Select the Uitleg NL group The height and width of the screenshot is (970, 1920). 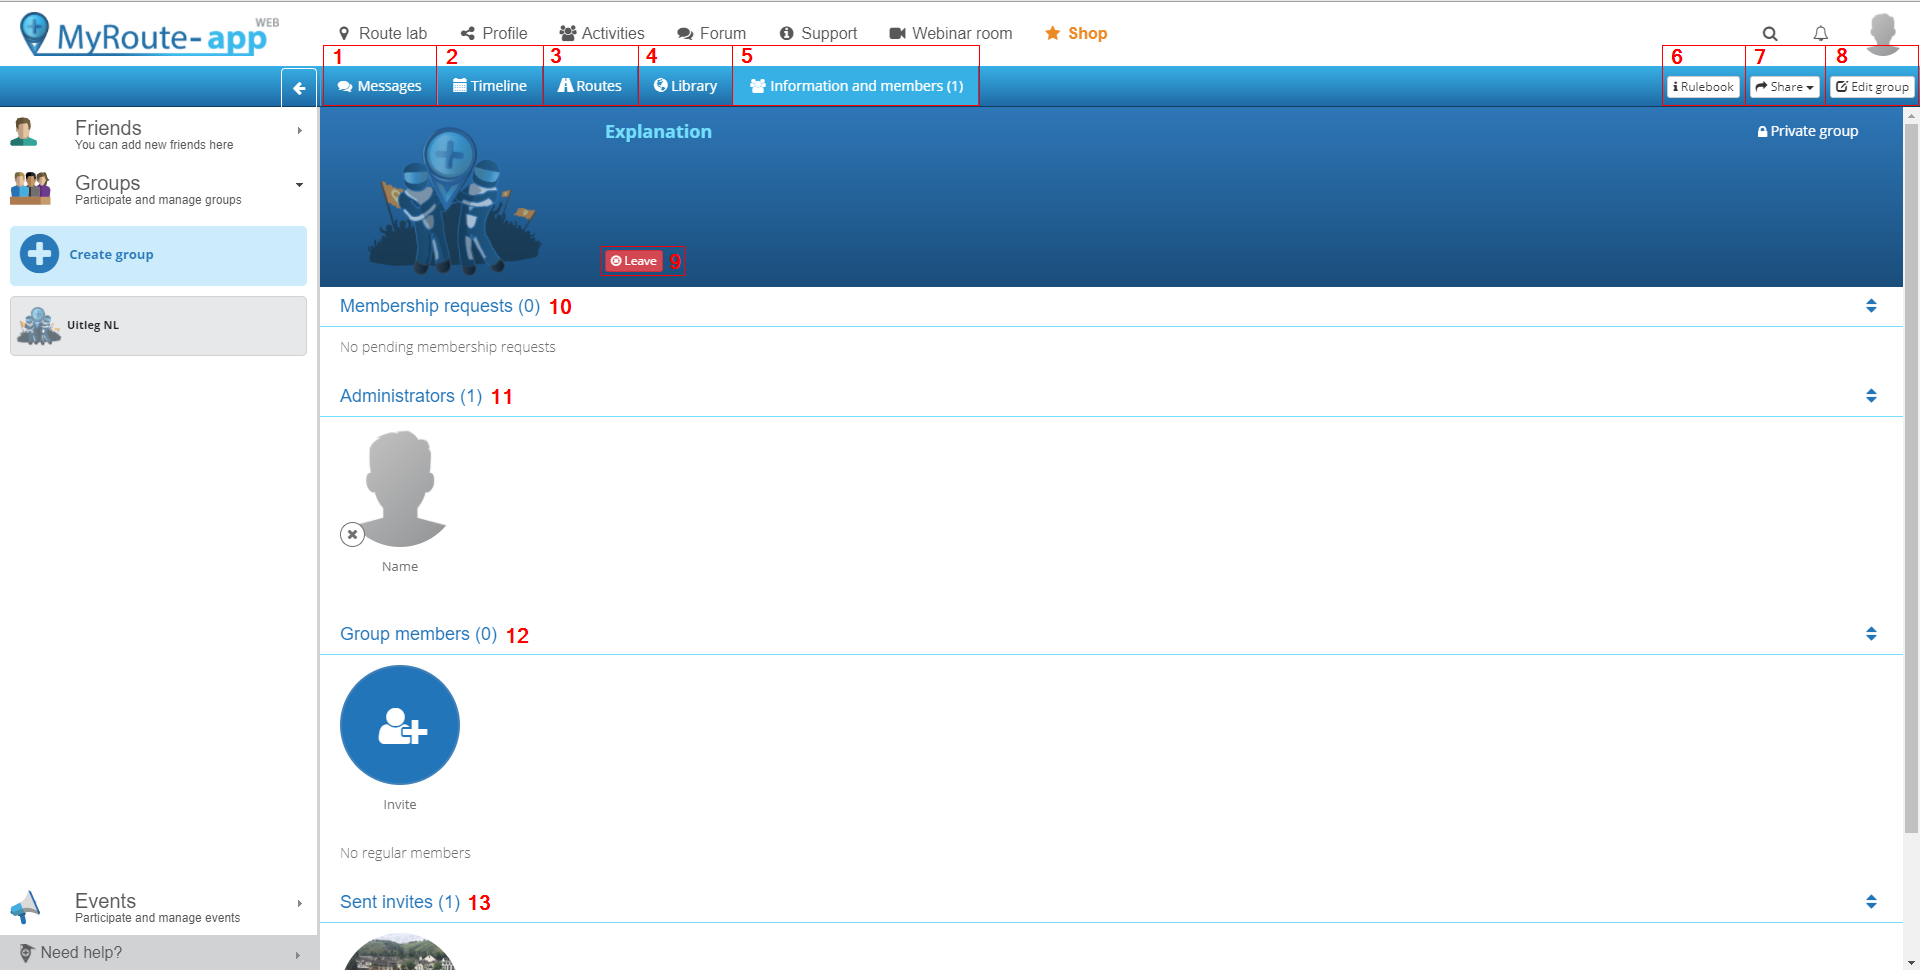point(158,326)
